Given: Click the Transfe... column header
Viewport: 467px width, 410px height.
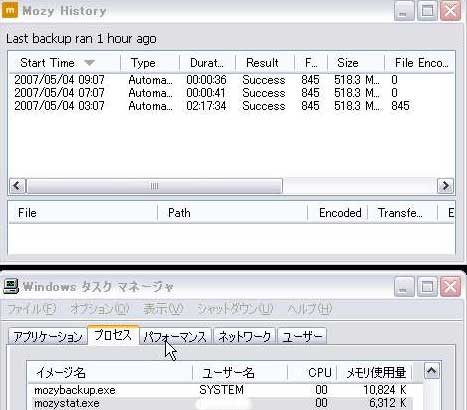Looking at the screenshot, I should [x=402, y=213].
